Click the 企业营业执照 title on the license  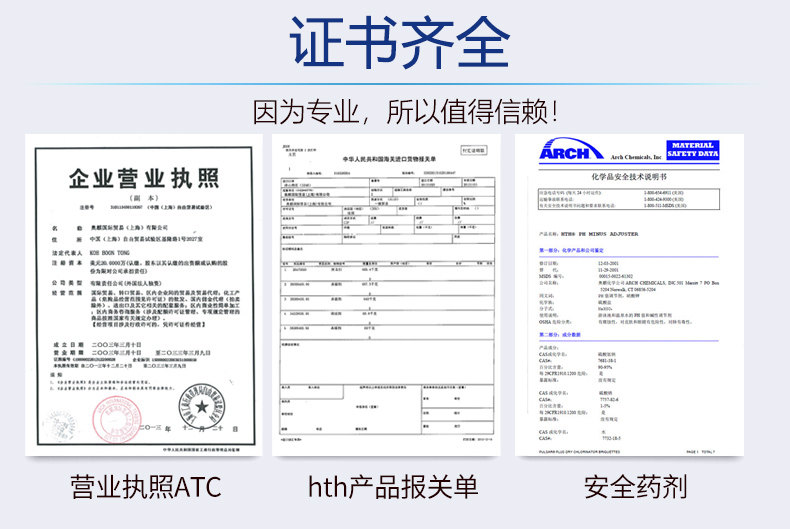point(144,178)
